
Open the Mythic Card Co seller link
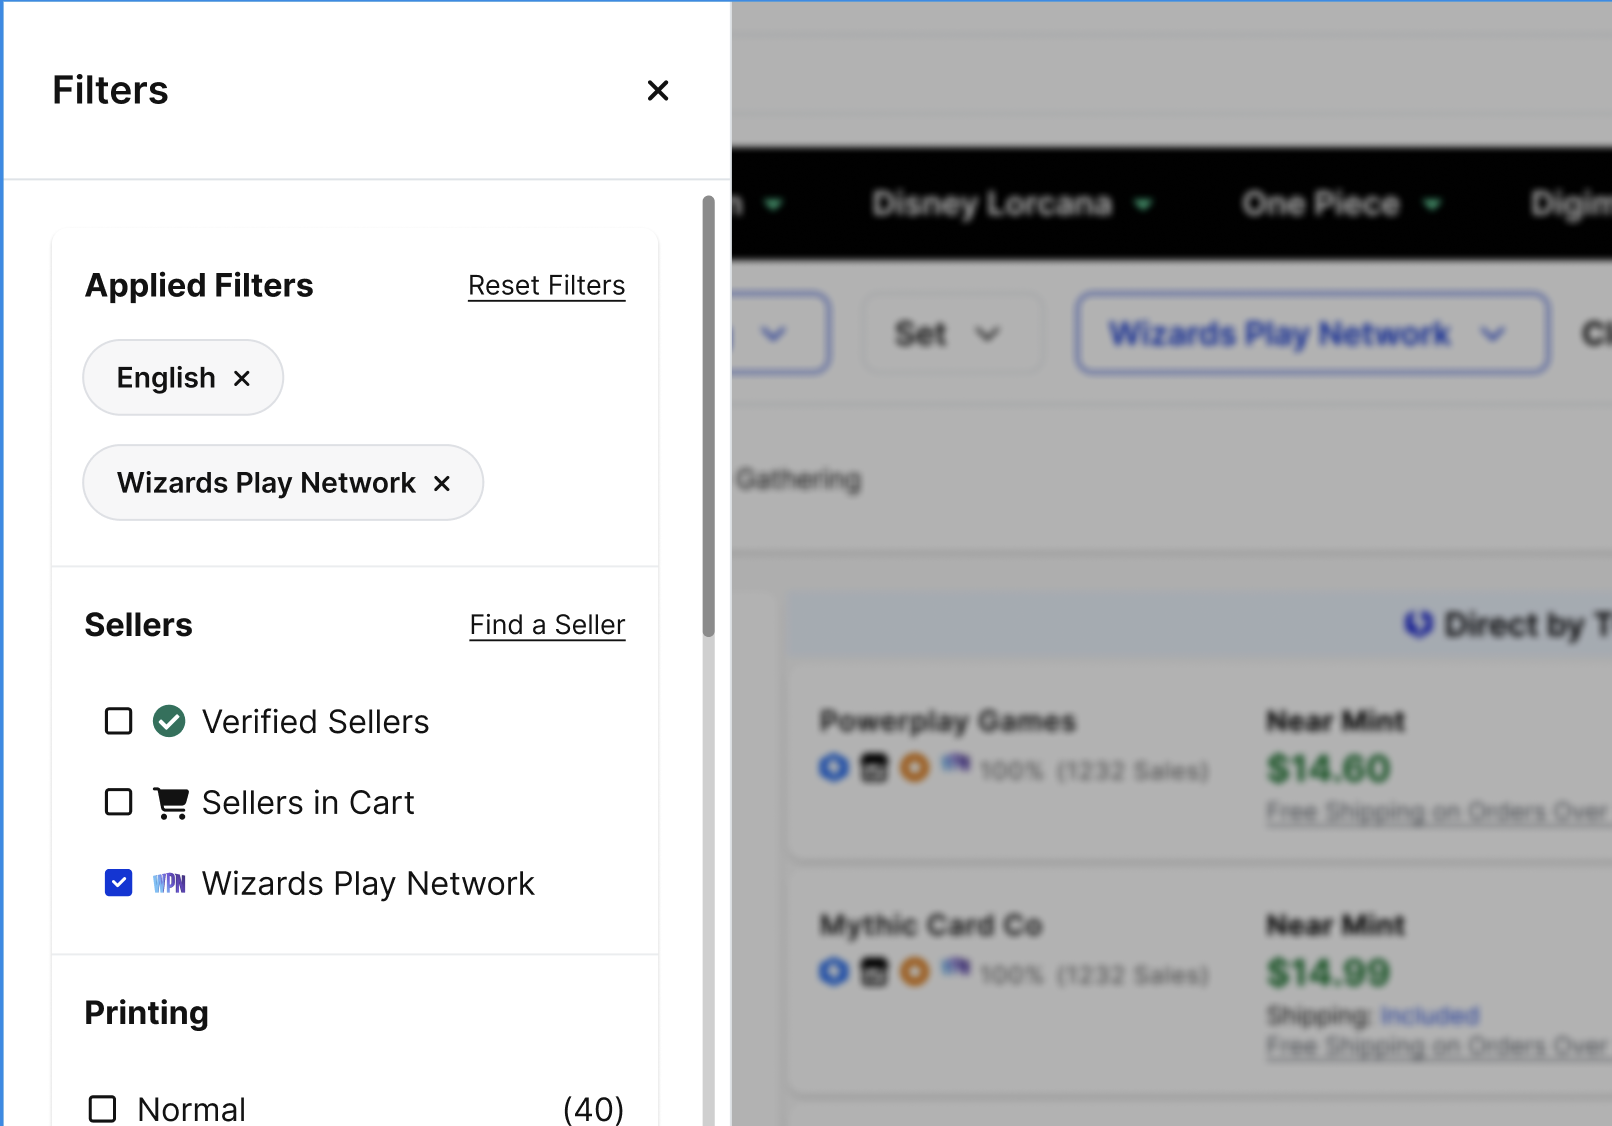(931, 925)
